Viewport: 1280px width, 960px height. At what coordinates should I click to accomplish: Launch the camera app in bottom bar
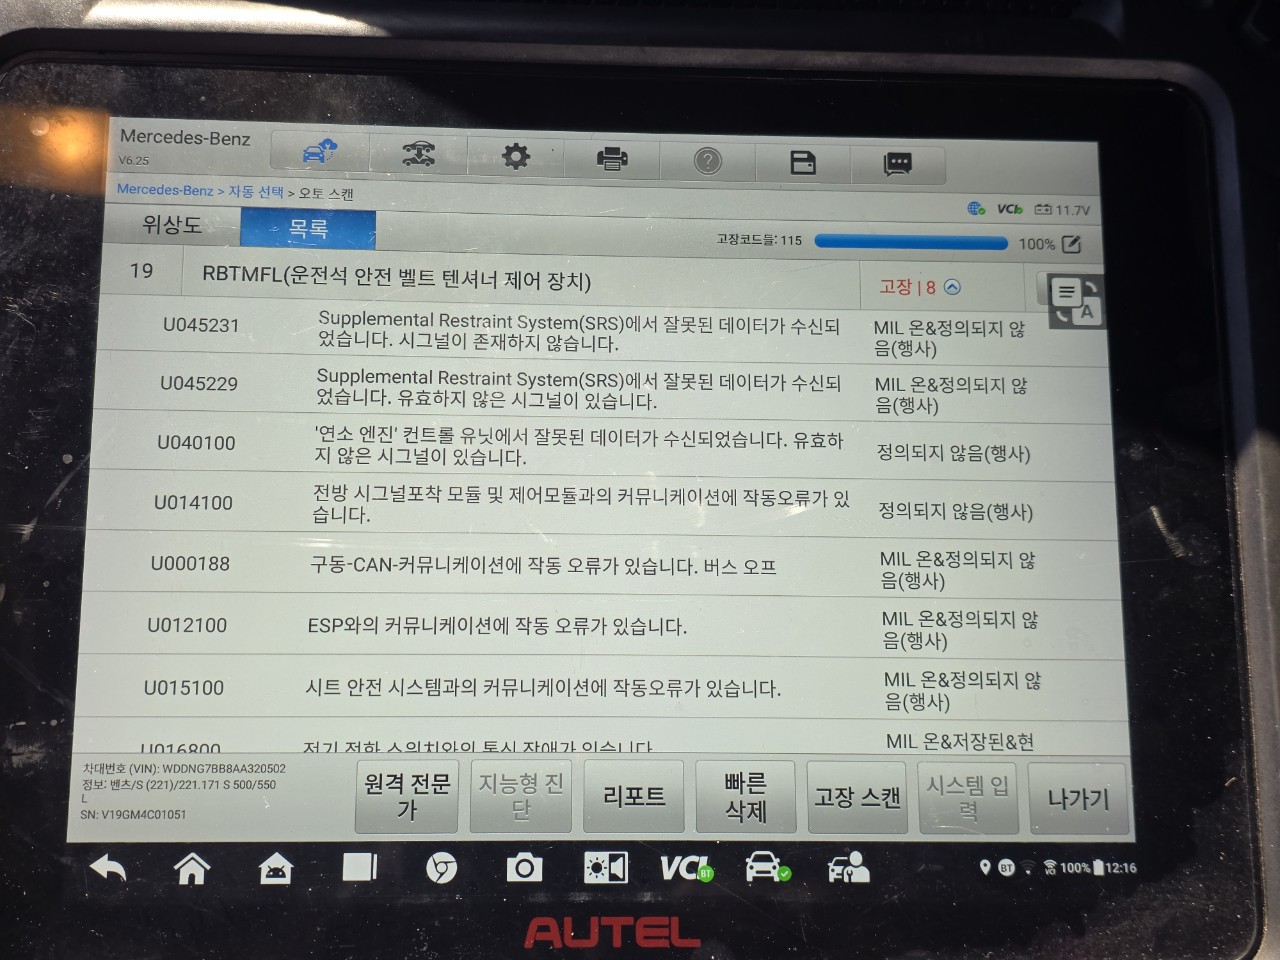[523, 867]
